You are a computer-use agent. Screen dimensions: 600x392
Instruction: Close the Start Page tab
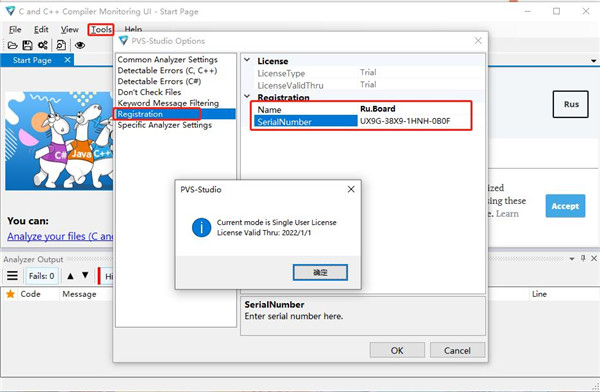67,60
